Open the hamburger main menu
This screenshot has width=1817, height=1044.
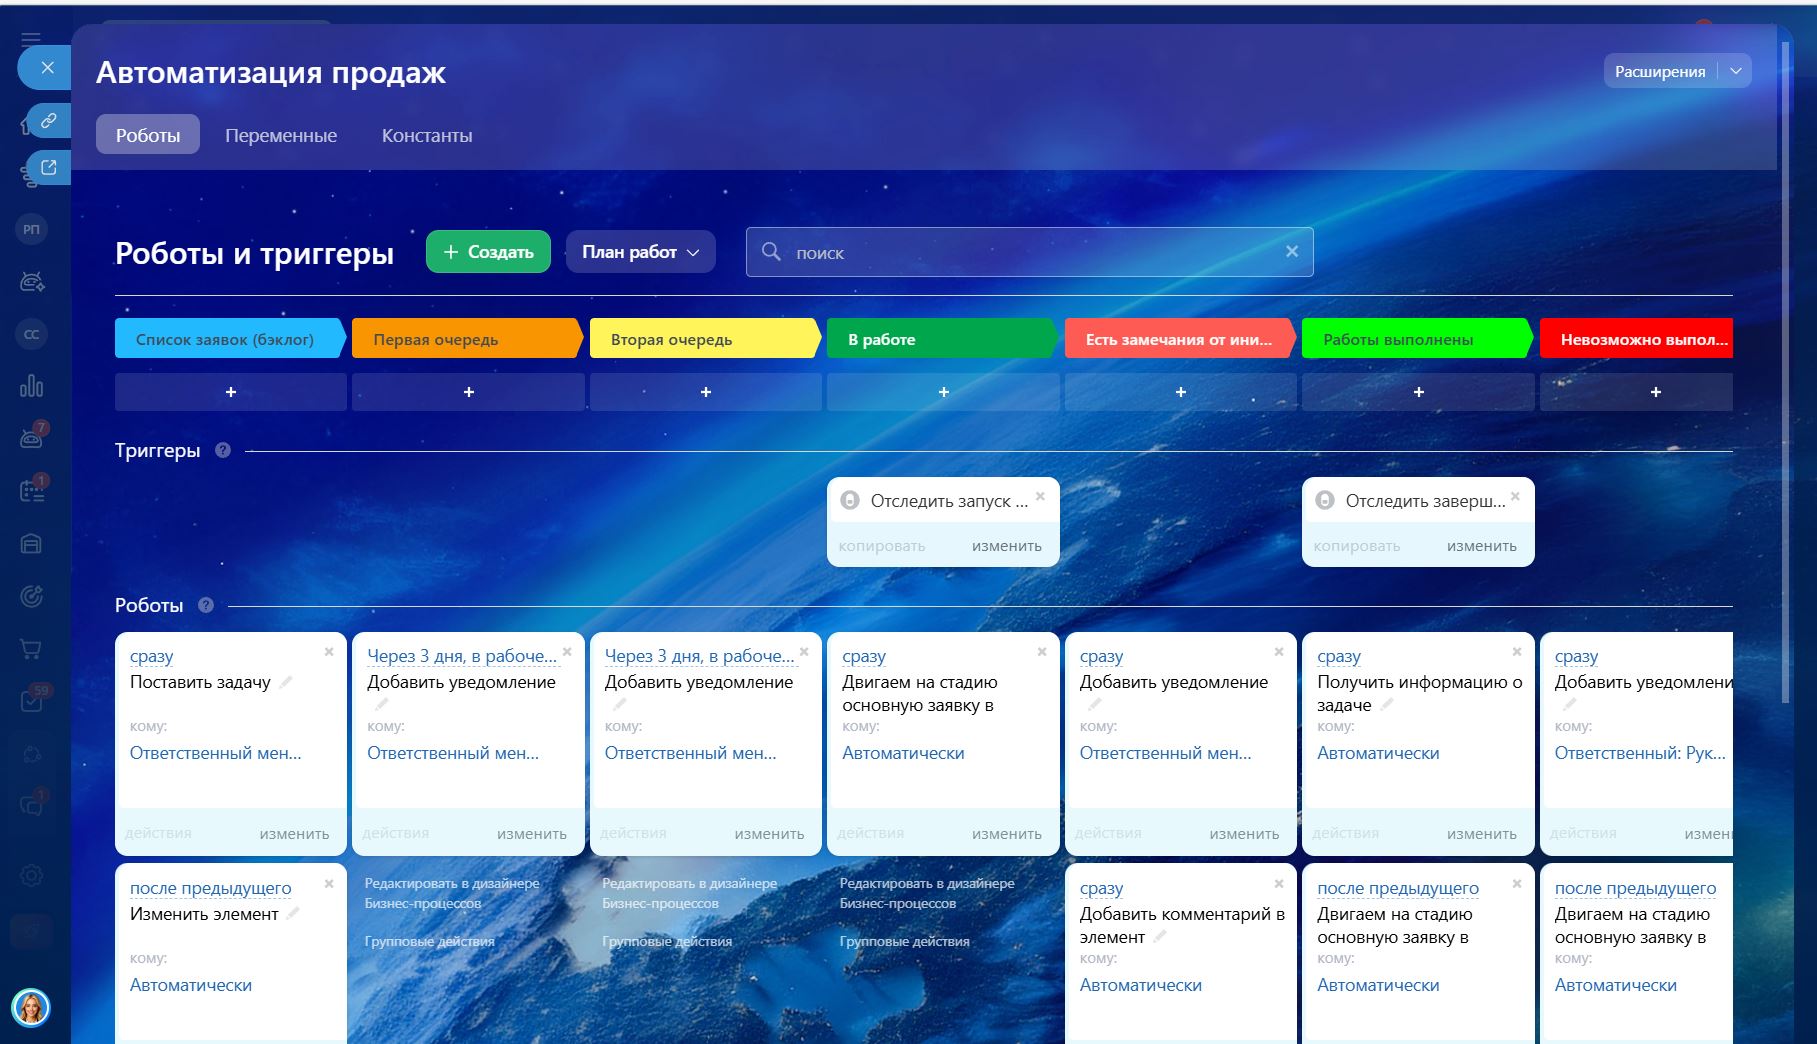pyautogui.click(x=31, y=39)
